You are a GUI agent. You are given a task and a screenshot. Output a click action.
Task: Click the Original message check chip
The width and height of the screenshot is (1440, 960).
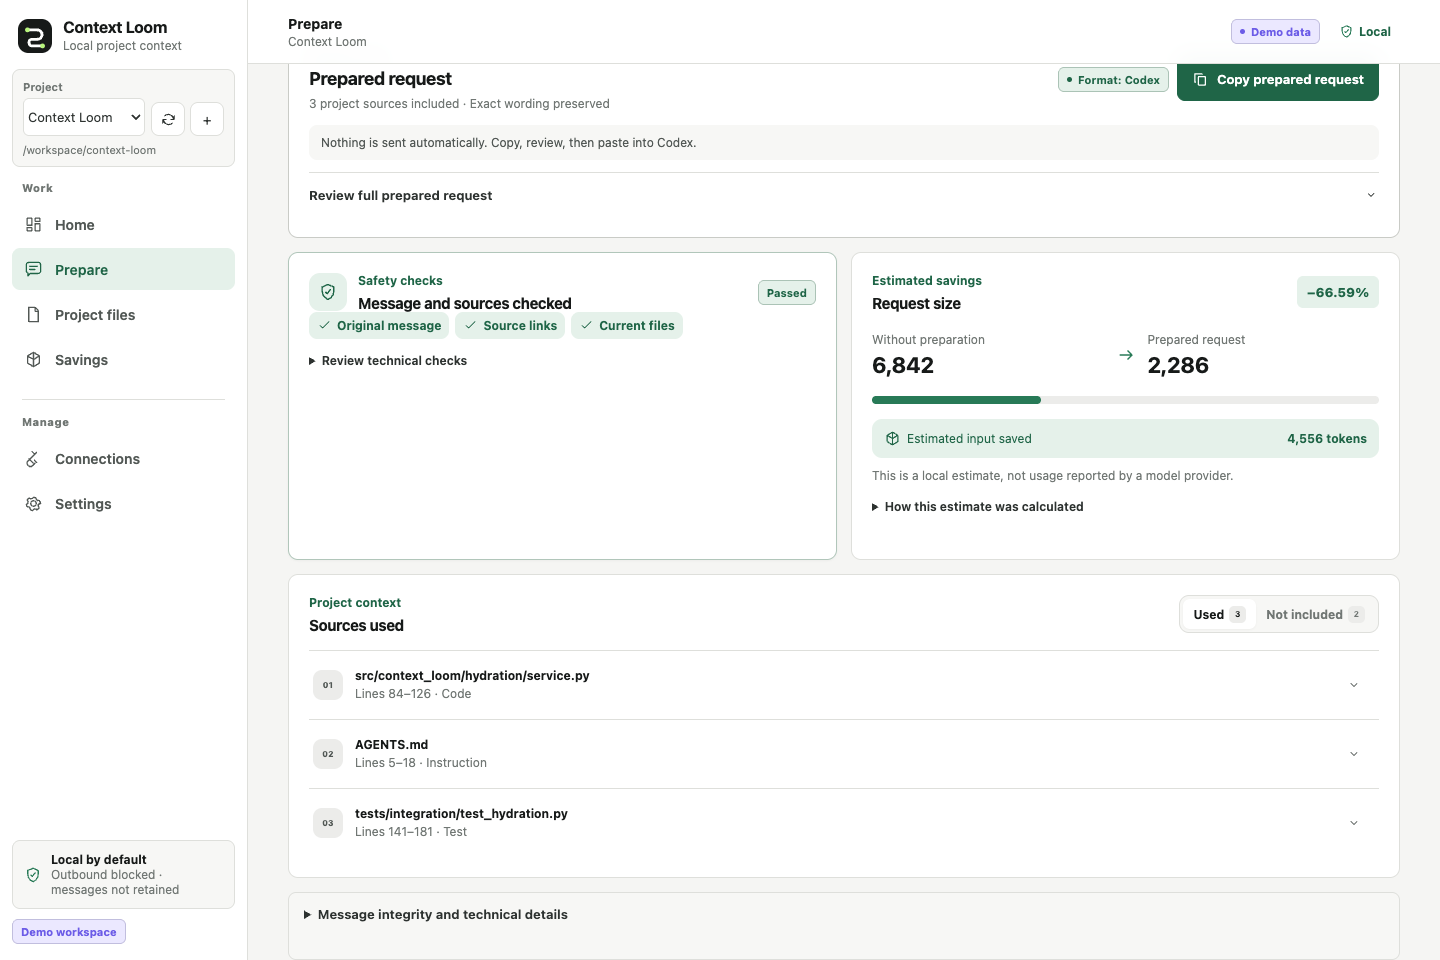pyautogui.click(x=380, y=326)
